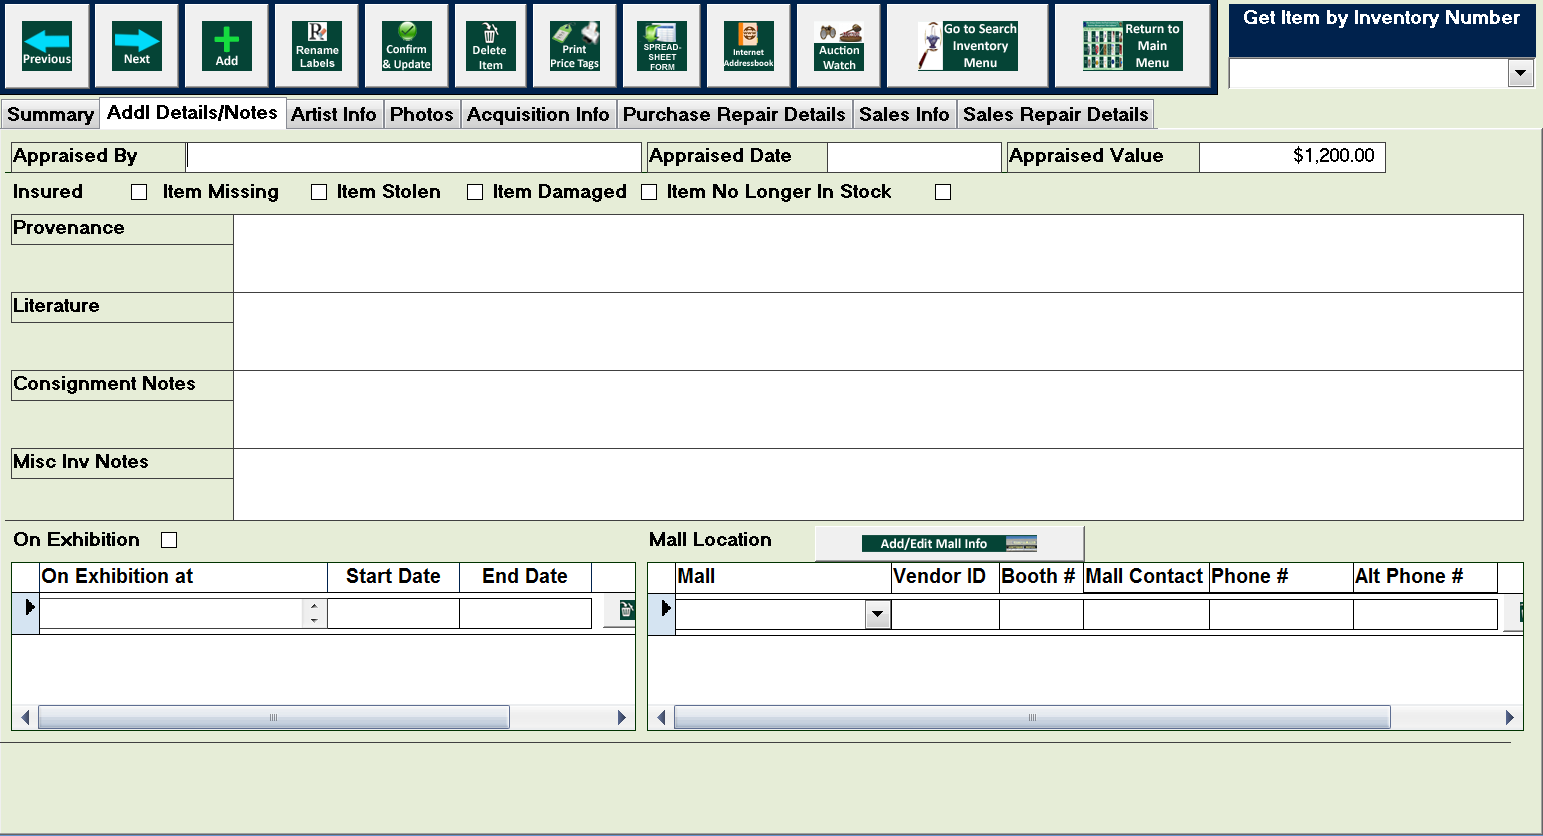The image size is (1543, 836).
Task: Switch to the Summary tab
Action: [50, 114]
